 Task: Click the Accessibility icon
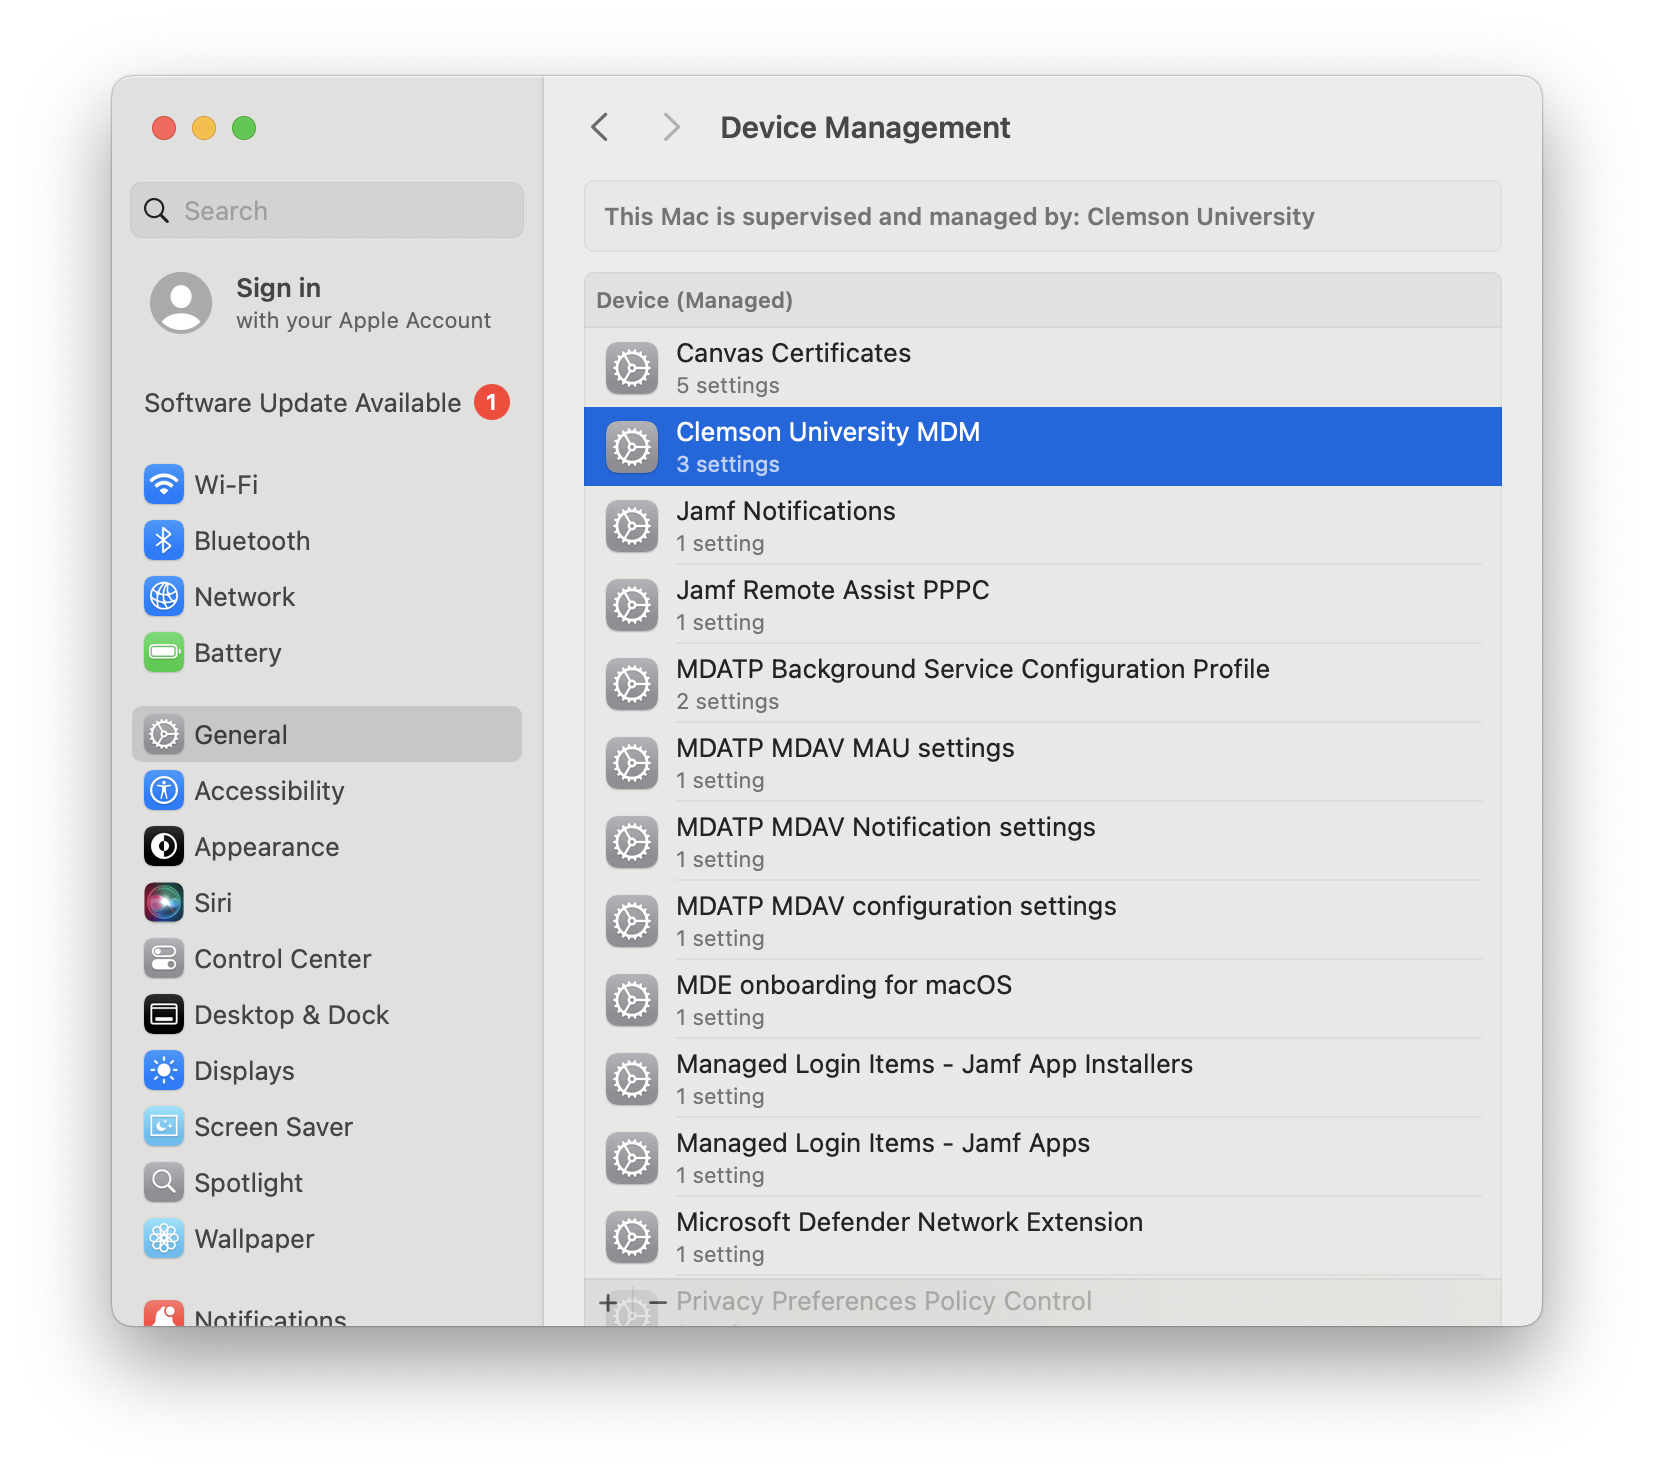pos(164,791)
